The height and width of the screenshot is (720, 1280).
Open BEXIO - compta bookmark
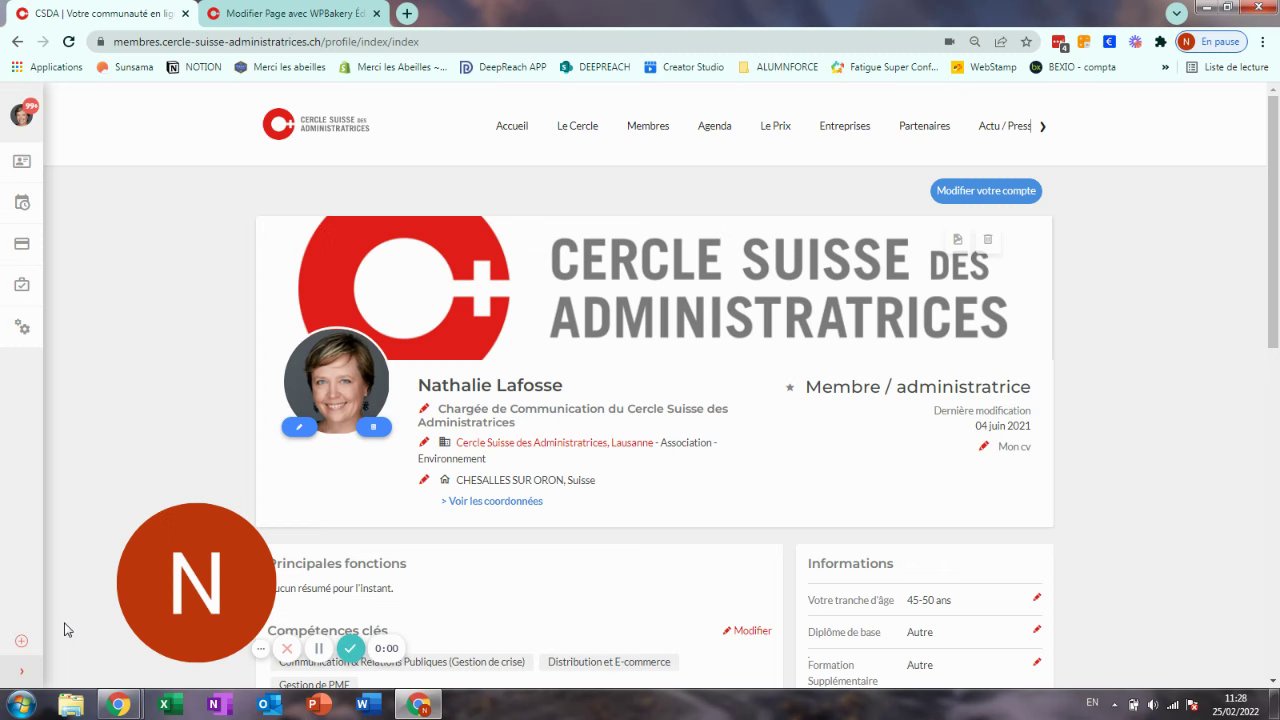[x=1073, y=67]
